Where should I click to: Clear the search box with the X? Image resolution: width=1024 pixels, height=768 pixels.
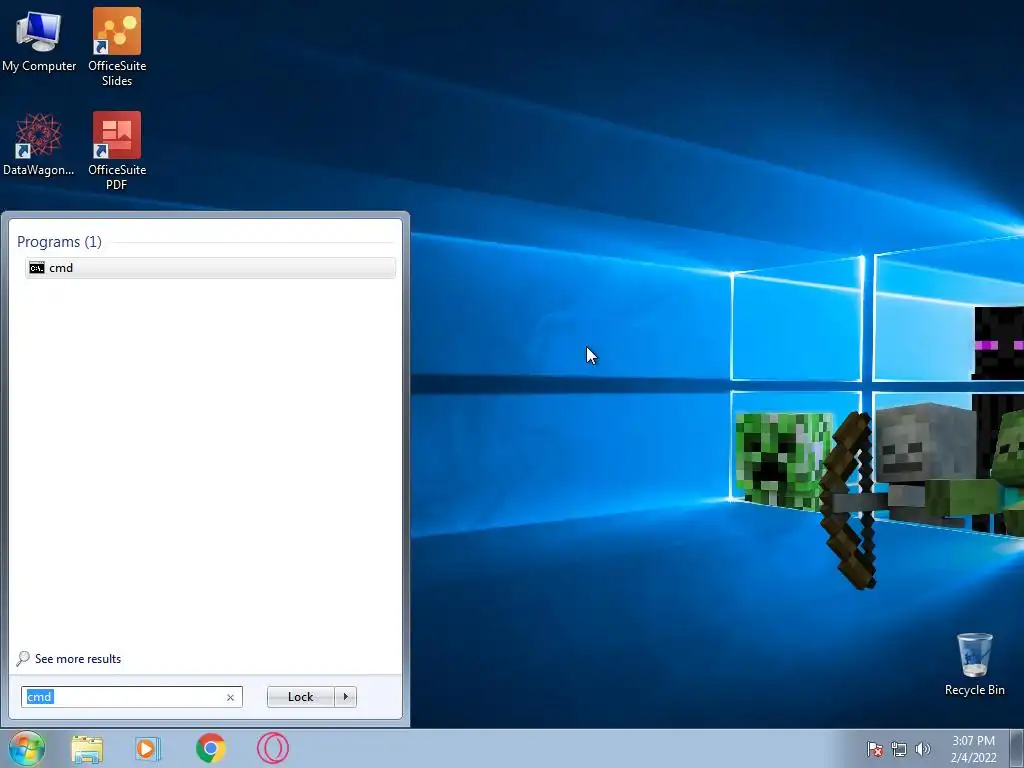pos(230,697)
